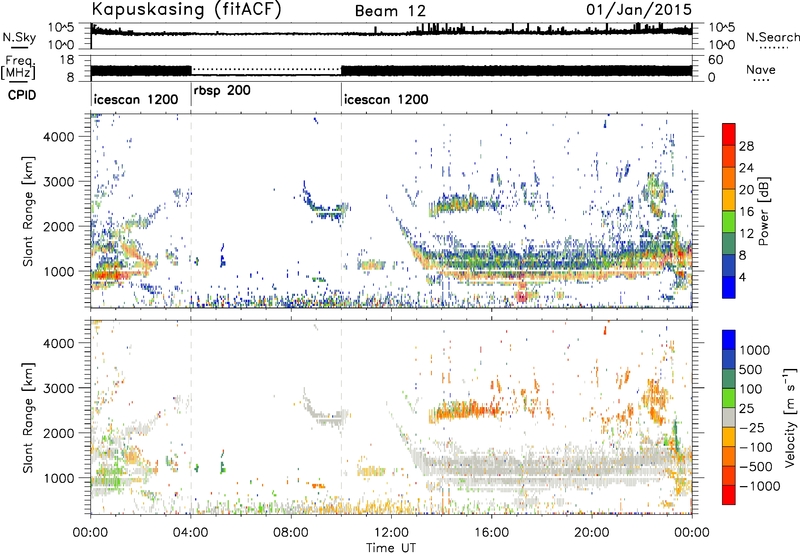Click the "N.Sky" legend label
The image size is (800, 554).
click(19, 38)
